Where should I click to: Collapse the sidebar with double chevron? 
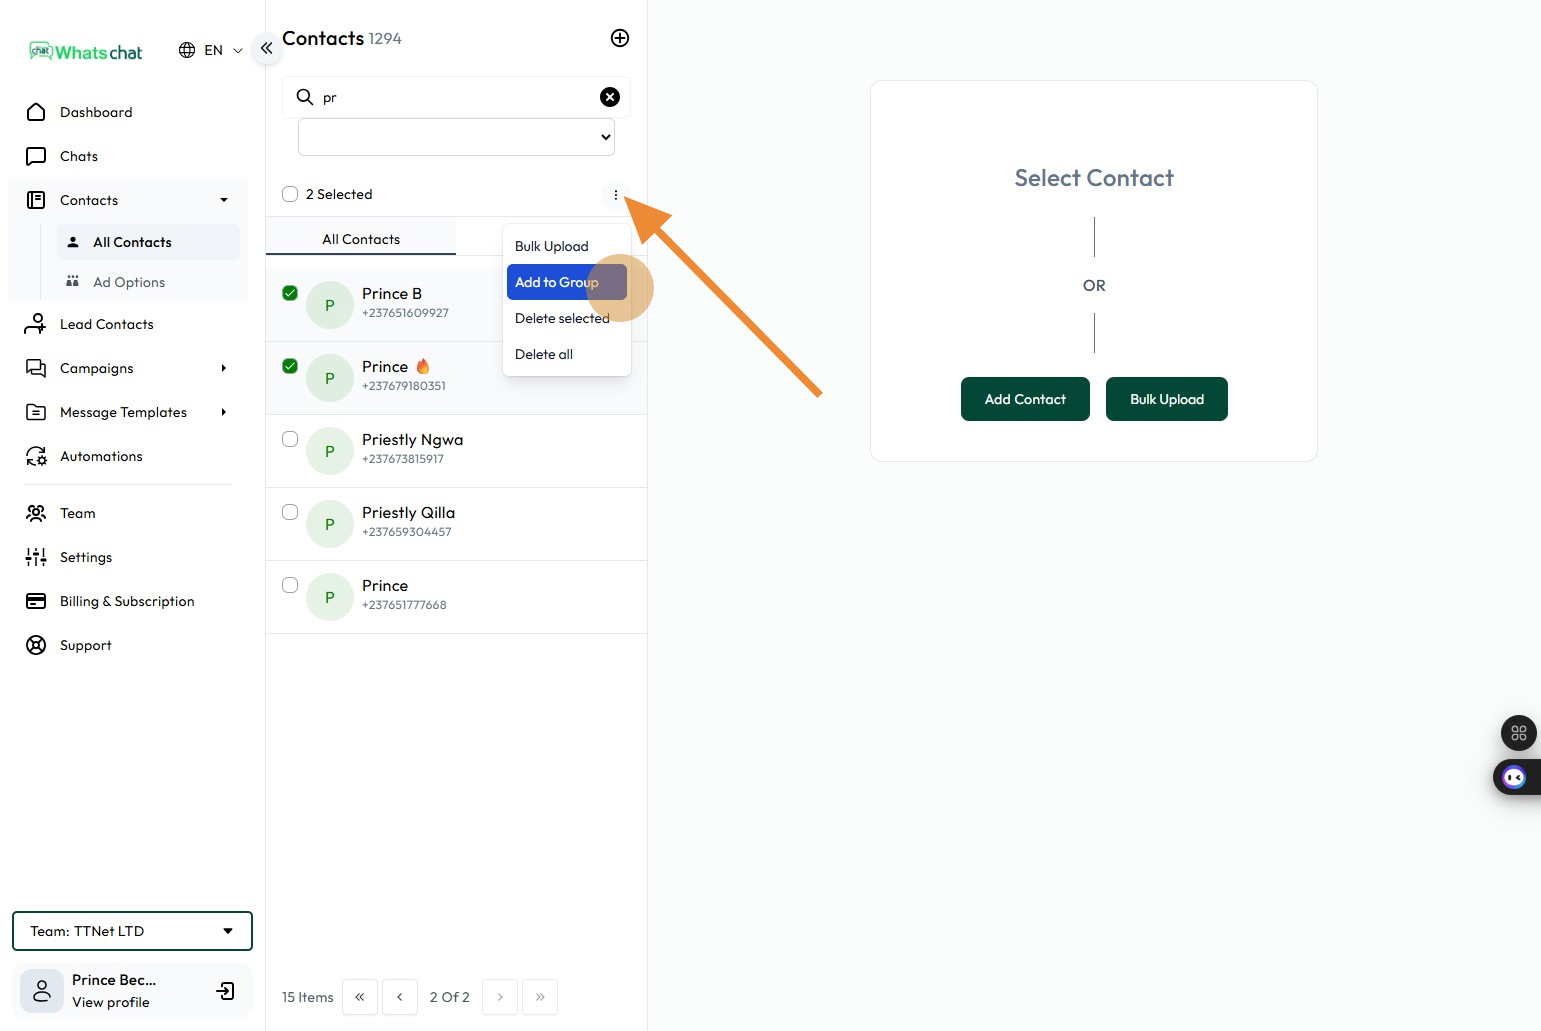pyautogui.click(x=266, y=48)
